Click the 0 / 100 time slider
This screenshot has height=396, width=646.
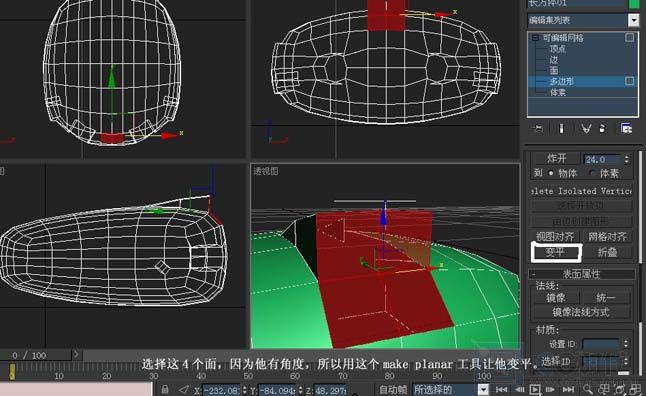pos(36,355)
